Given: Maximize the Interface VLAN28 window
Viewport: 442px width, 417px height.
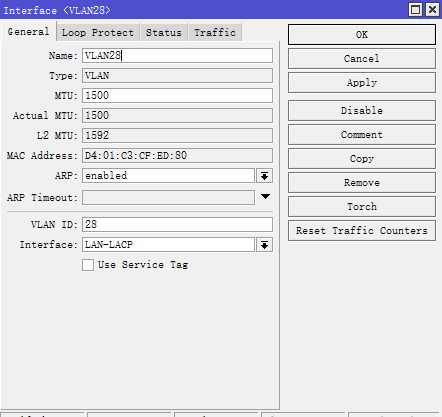Looking at the screenshot, I should pos(415,9).
